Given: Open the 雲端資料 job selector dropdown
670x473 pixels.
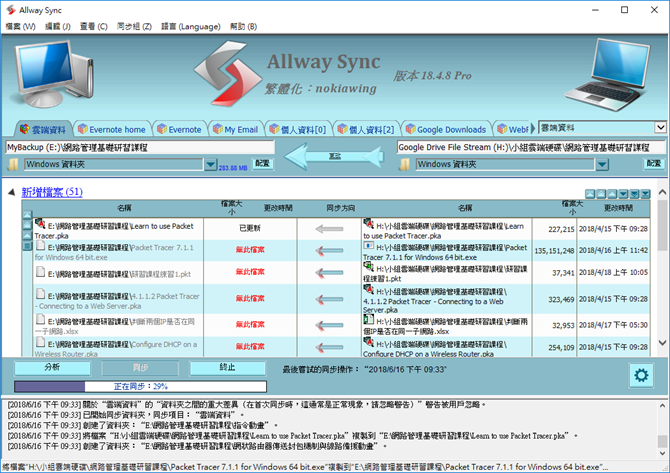Looking at the screenshot, I should [x=660, y=127].
